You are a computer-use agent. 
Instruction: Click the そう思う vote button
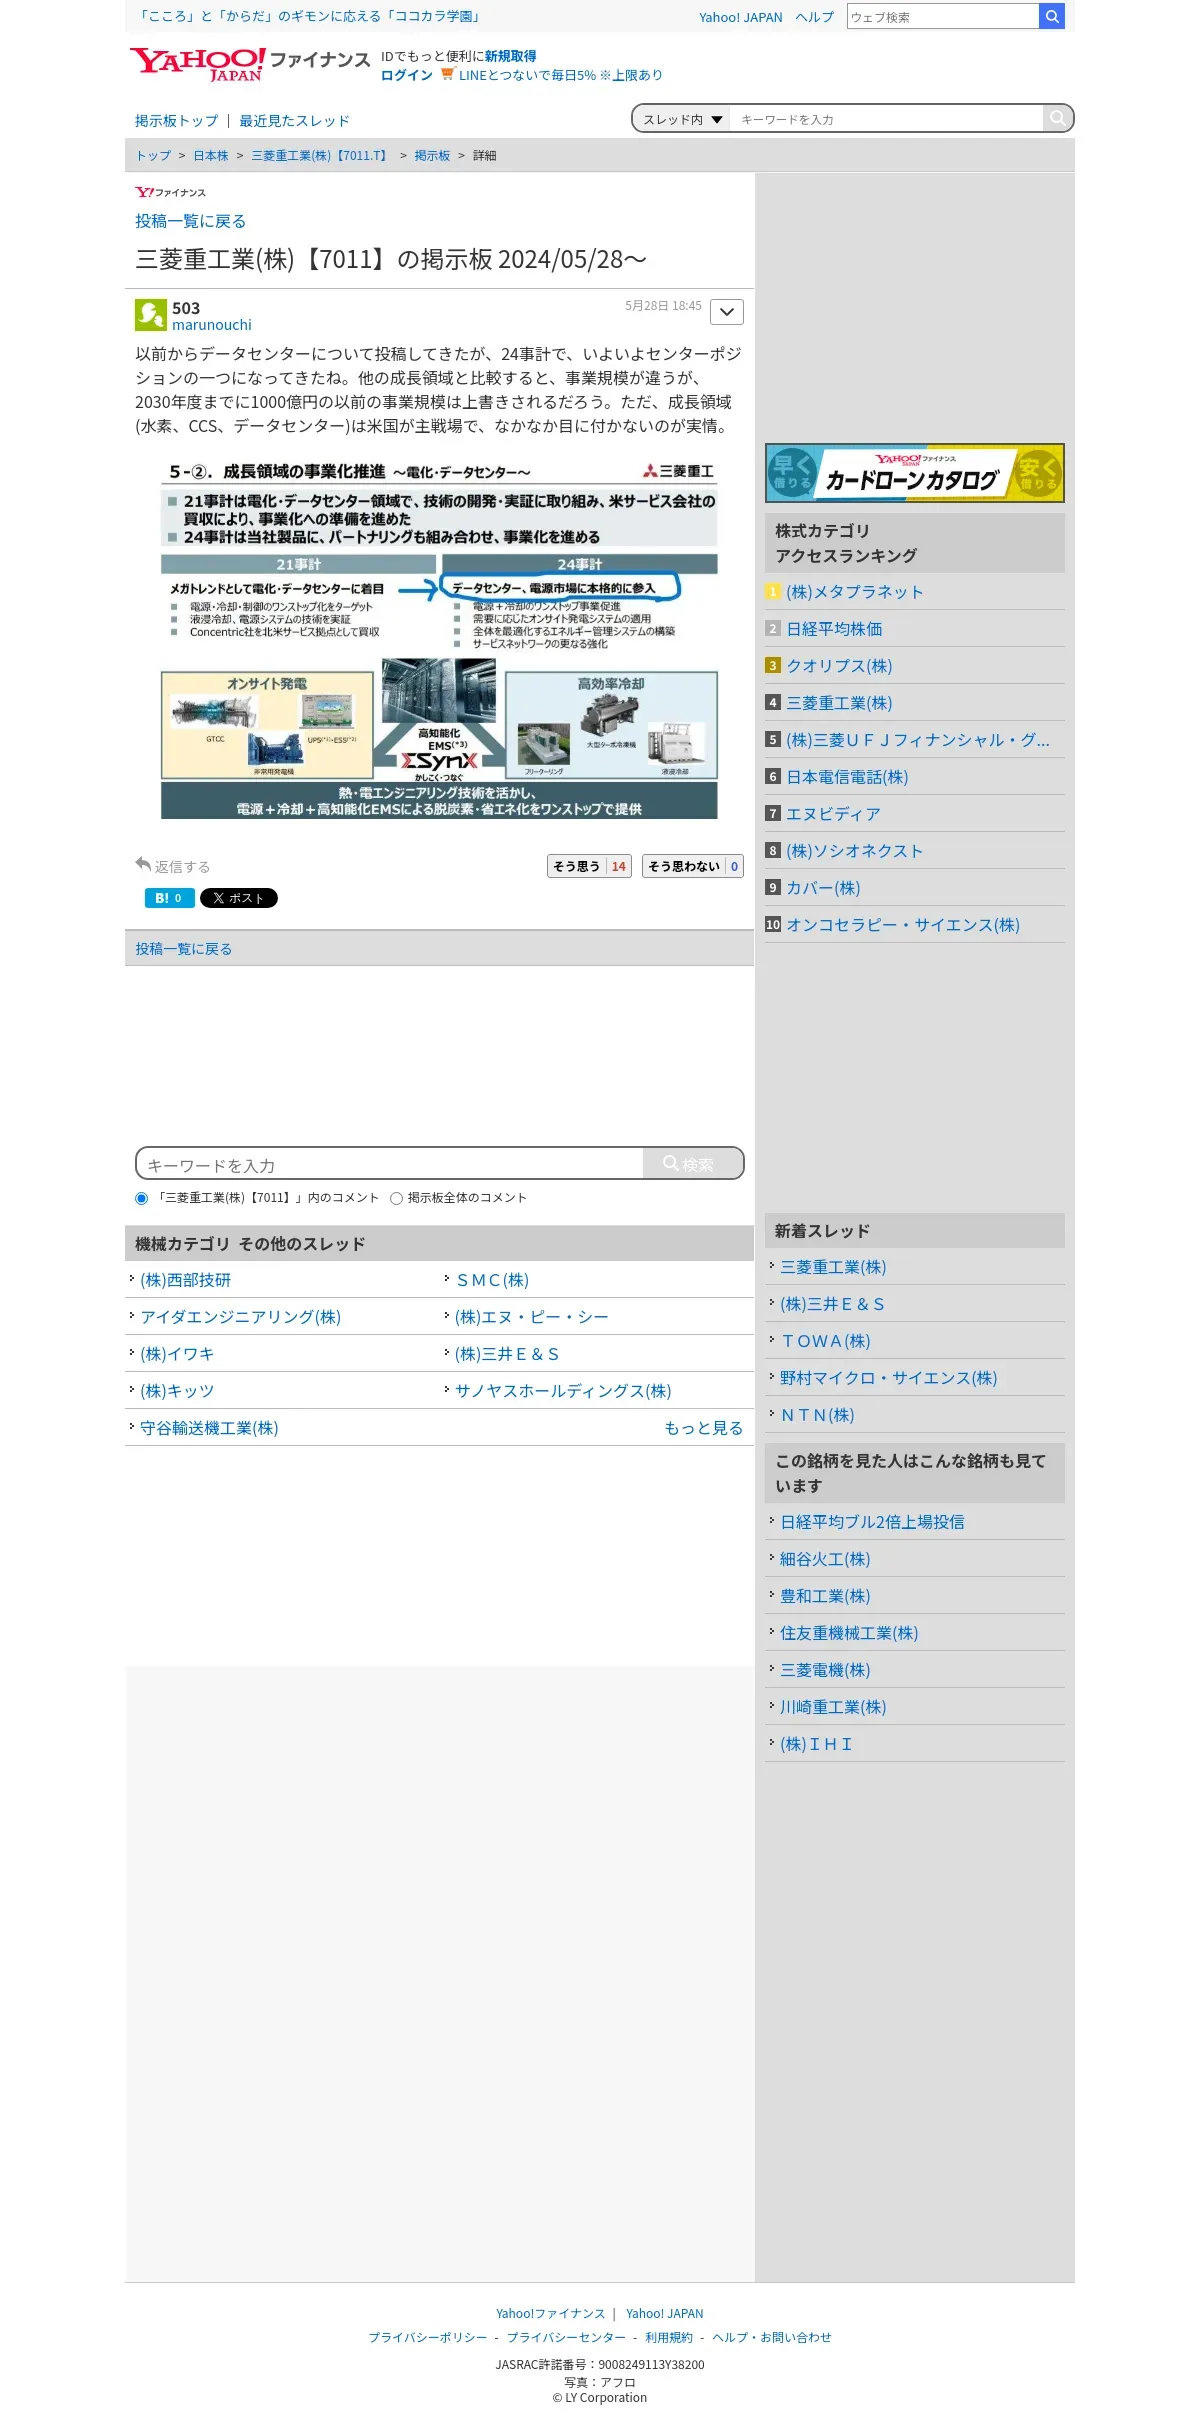pyautogui.click(x=589, y=866)
